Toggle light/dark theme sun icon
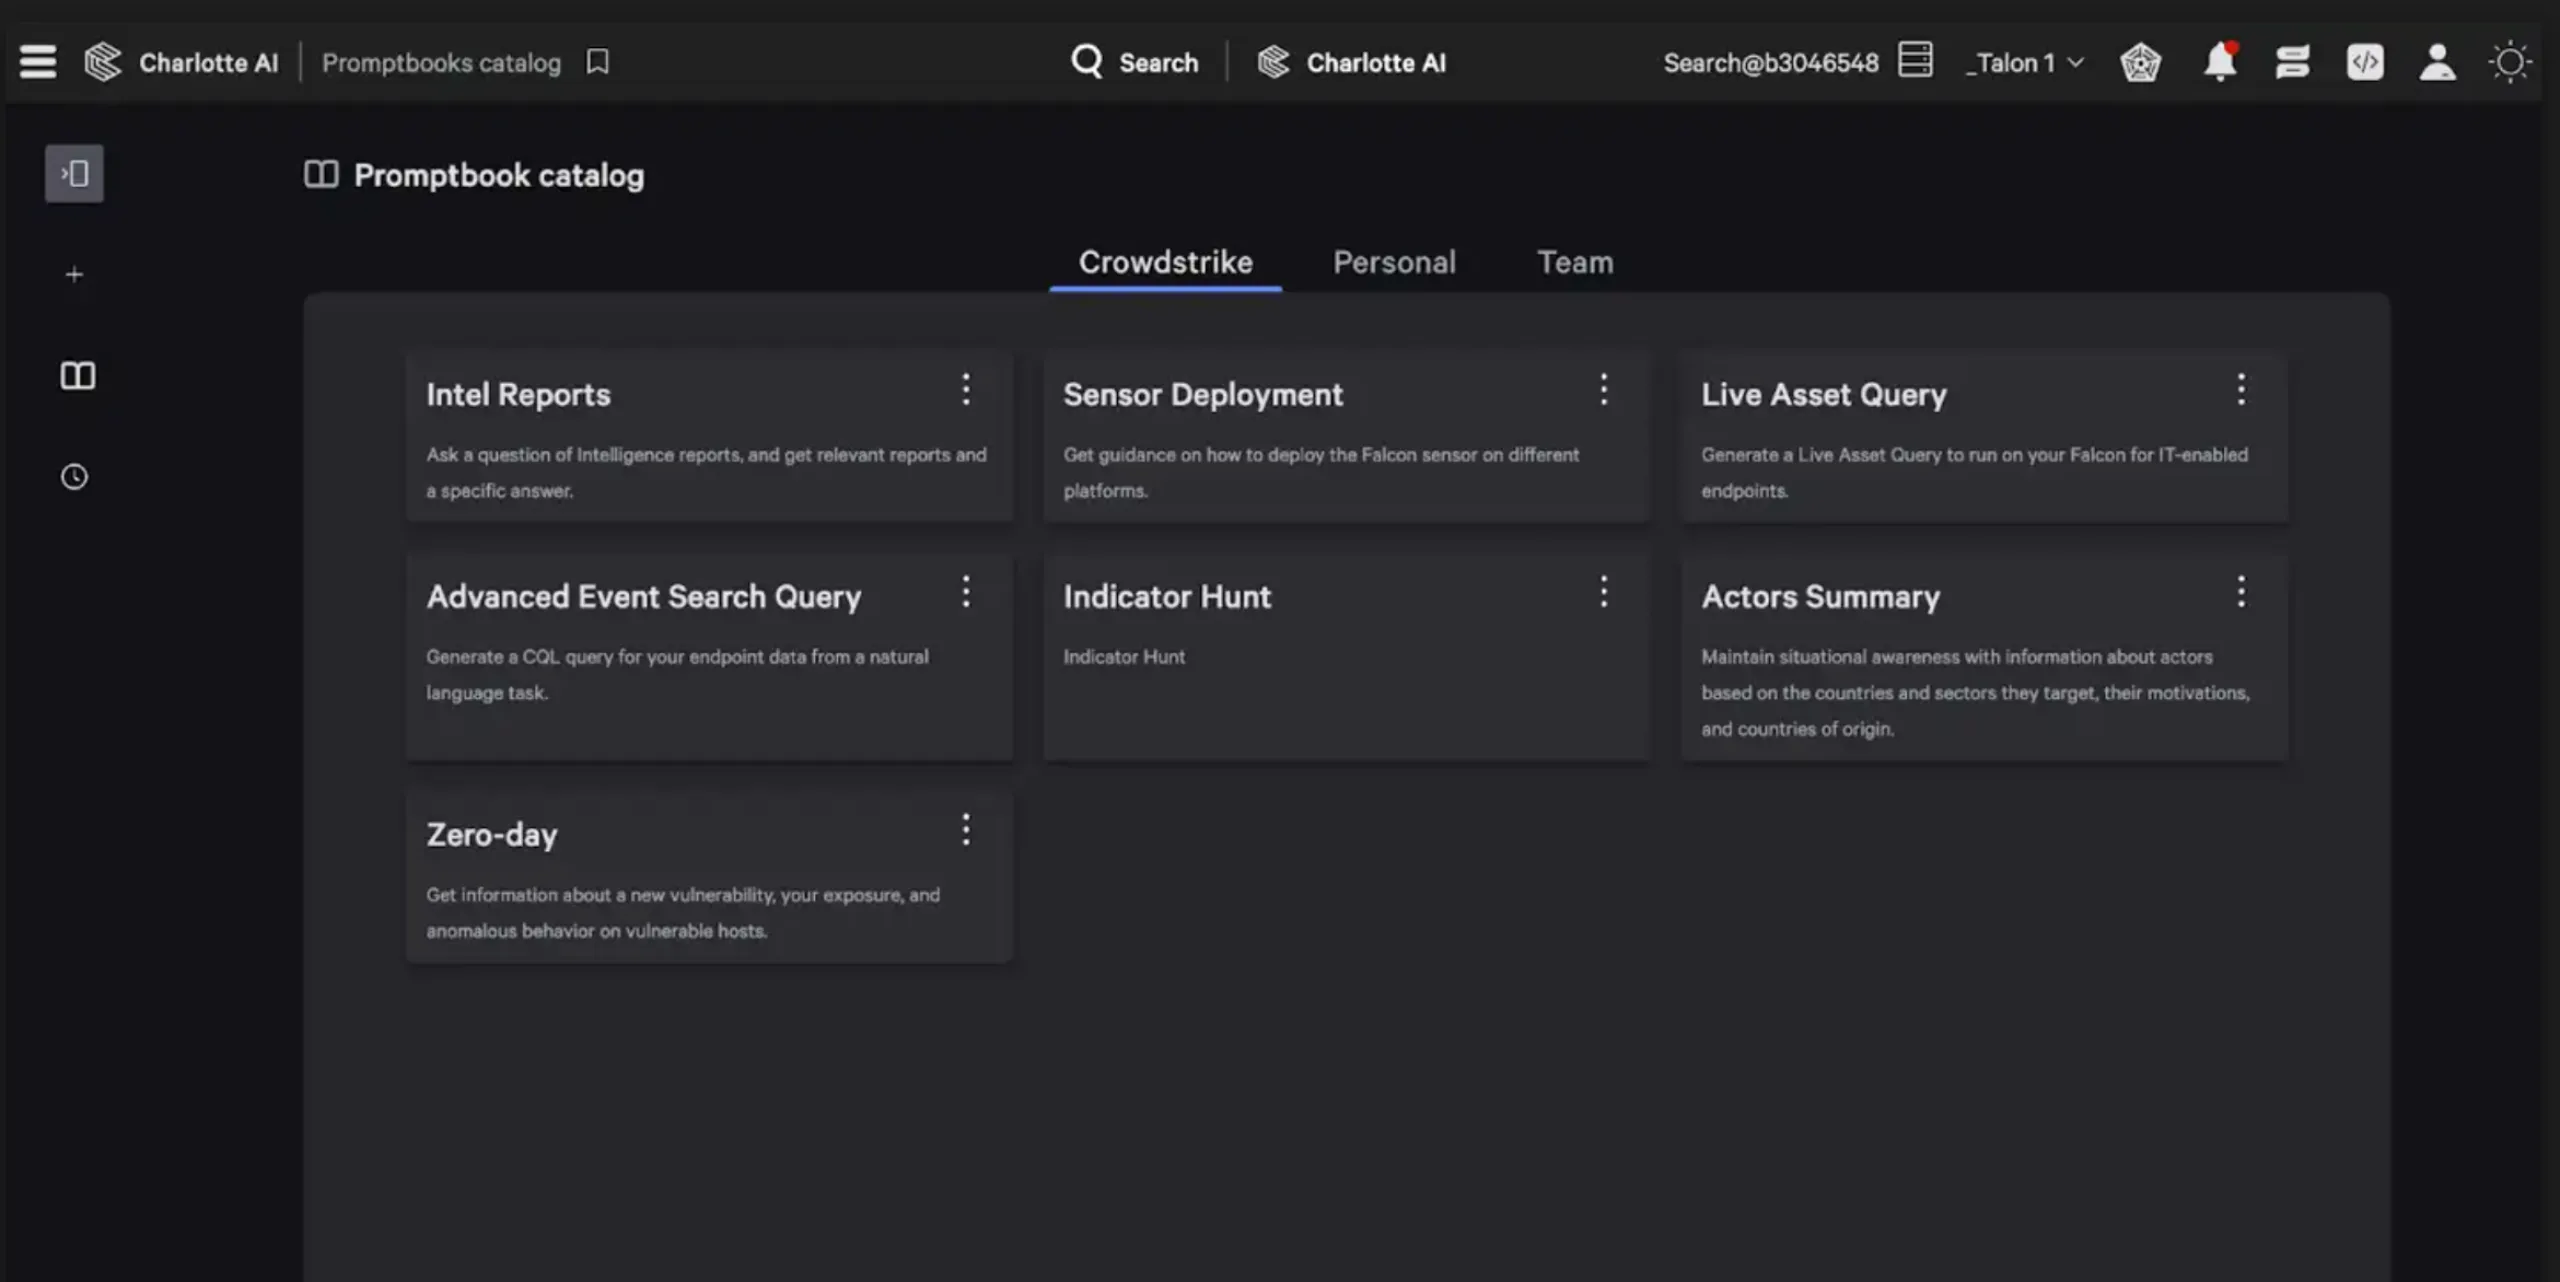The image size is (2560, 1282). point(2510,62)
